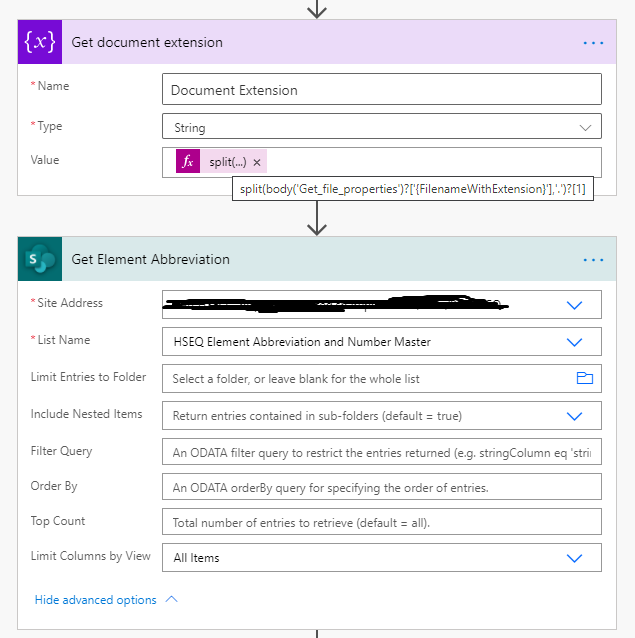Image resolution: width=635 pixels, height=638 pixels.
Task: Click the chevron beside Hide advanced options
Action: coord(172,599)
